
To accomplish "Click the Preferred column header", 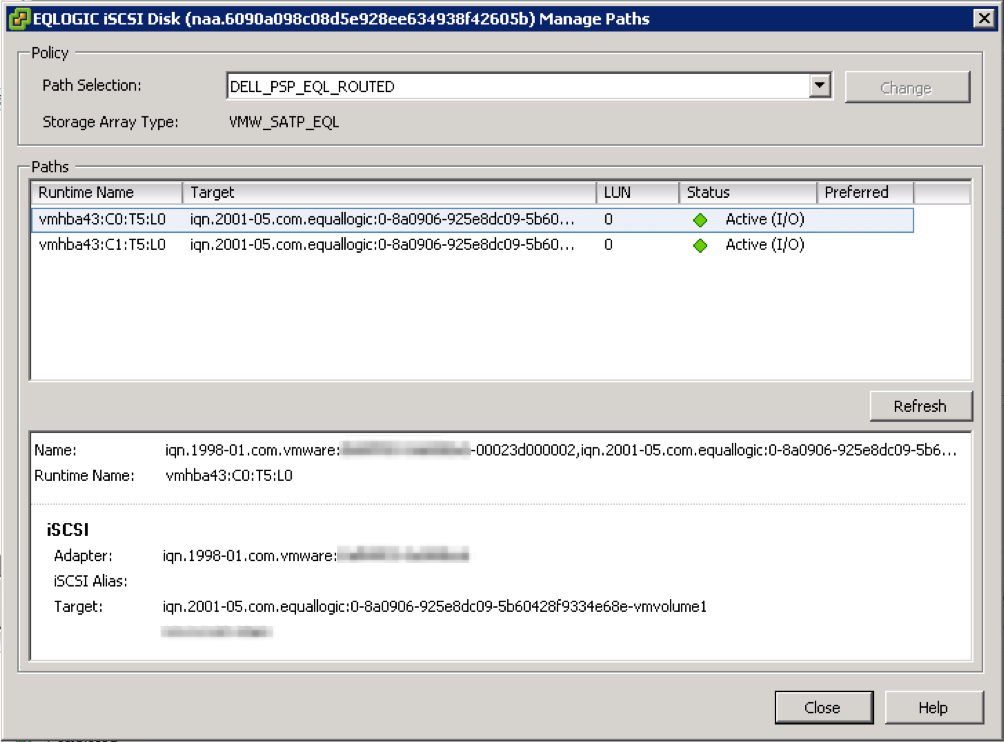I will pos(865,192).
